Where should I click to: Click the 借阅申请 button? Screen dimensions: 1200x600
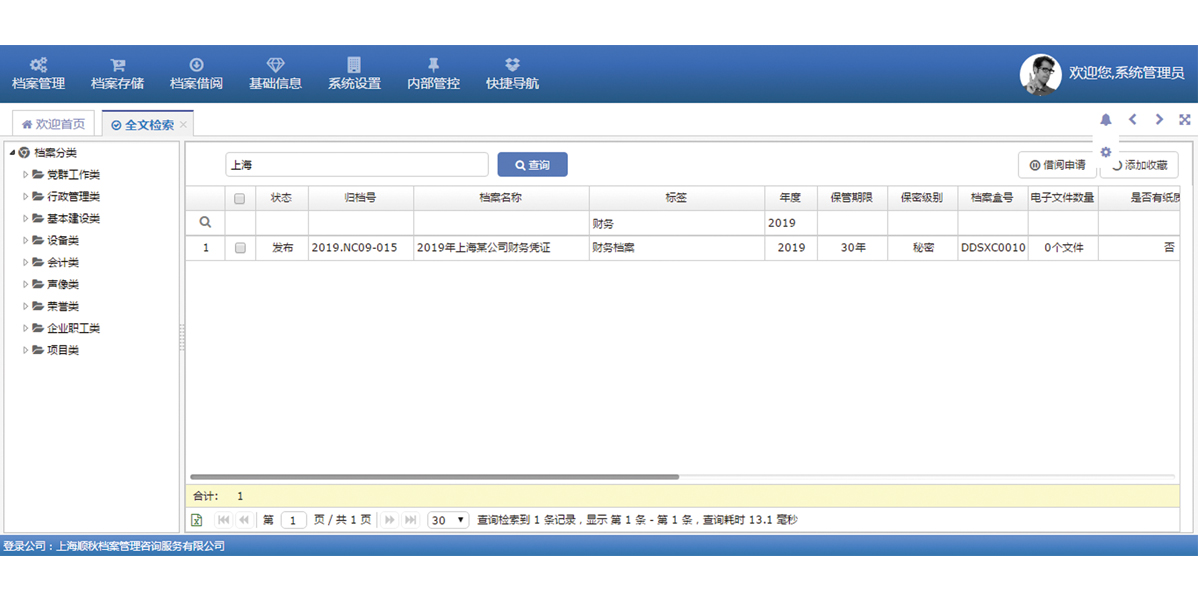point(1057,165)
